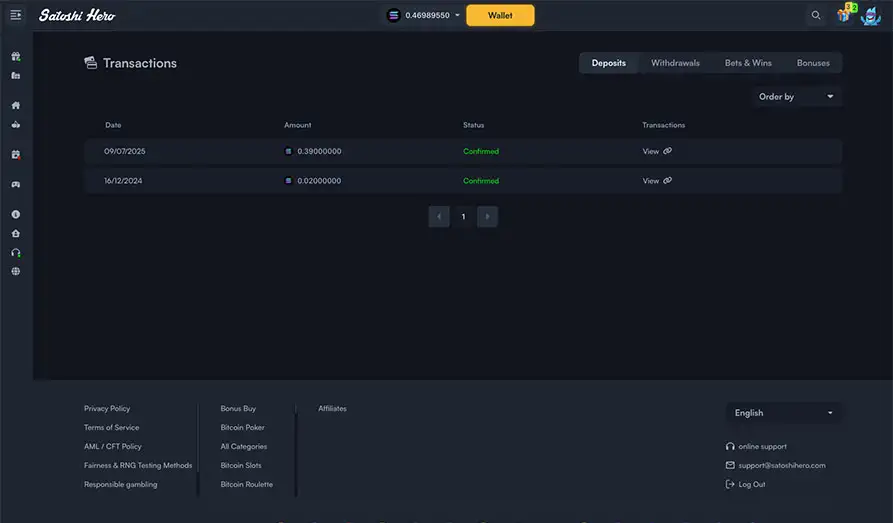Switch to the Bets & Wins tab
Screen dimensions: 893x523
(x=748, y=63)
